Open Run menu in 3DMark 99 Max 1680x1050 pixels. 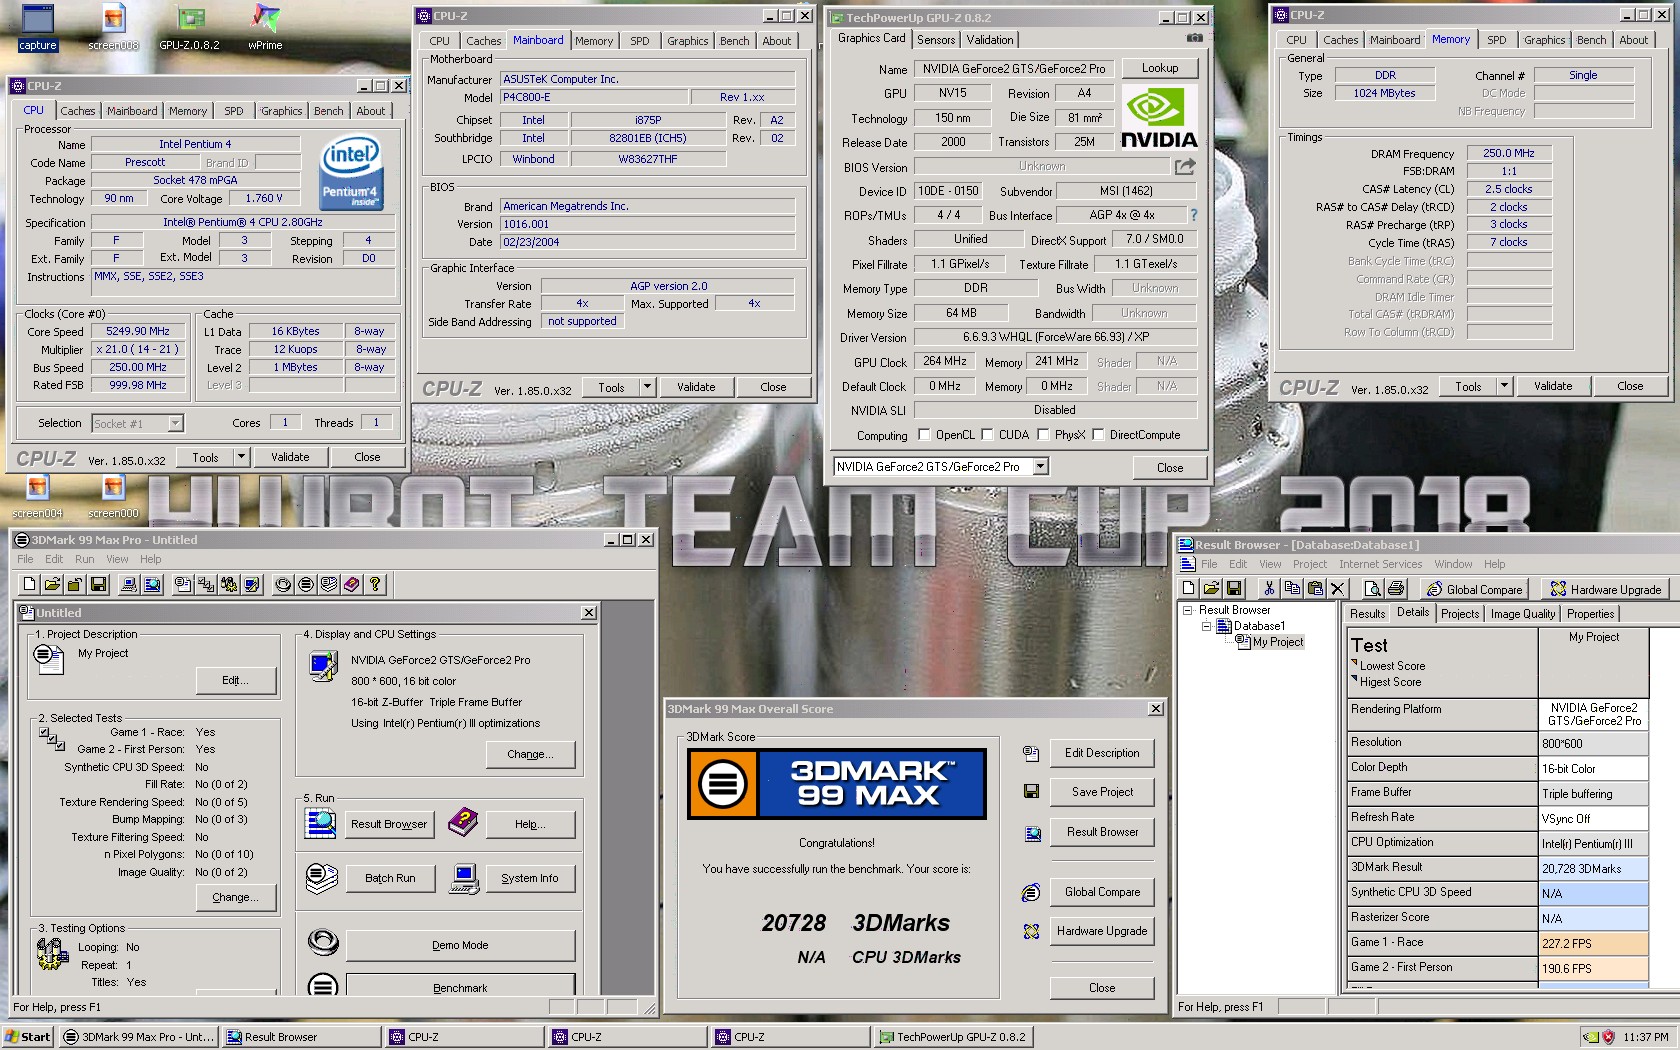tap(84, 559)
